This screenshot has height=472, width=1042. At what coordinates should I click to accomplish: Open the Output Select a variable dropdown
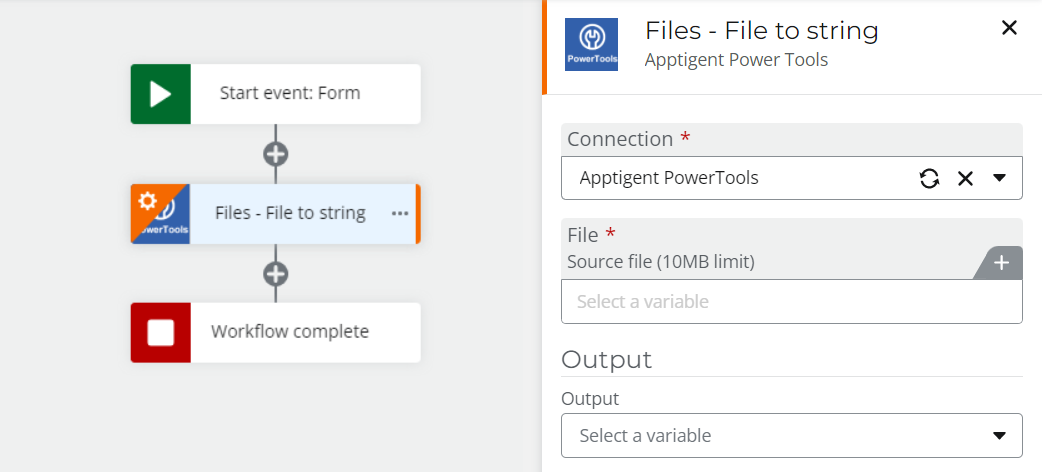(x=791, y=435)
